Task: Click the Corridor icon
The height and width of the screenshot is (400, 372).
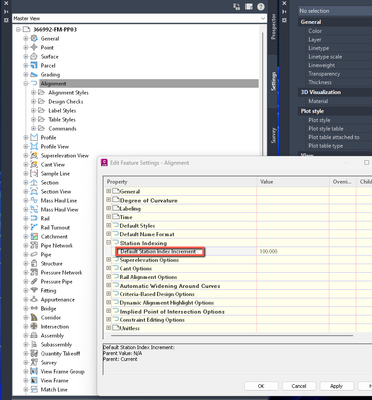Action: (34, 317)
